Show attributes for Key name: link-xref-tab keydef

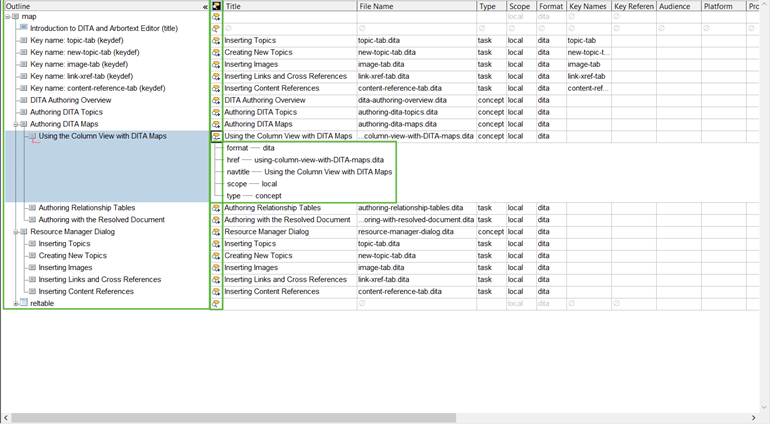216,76
